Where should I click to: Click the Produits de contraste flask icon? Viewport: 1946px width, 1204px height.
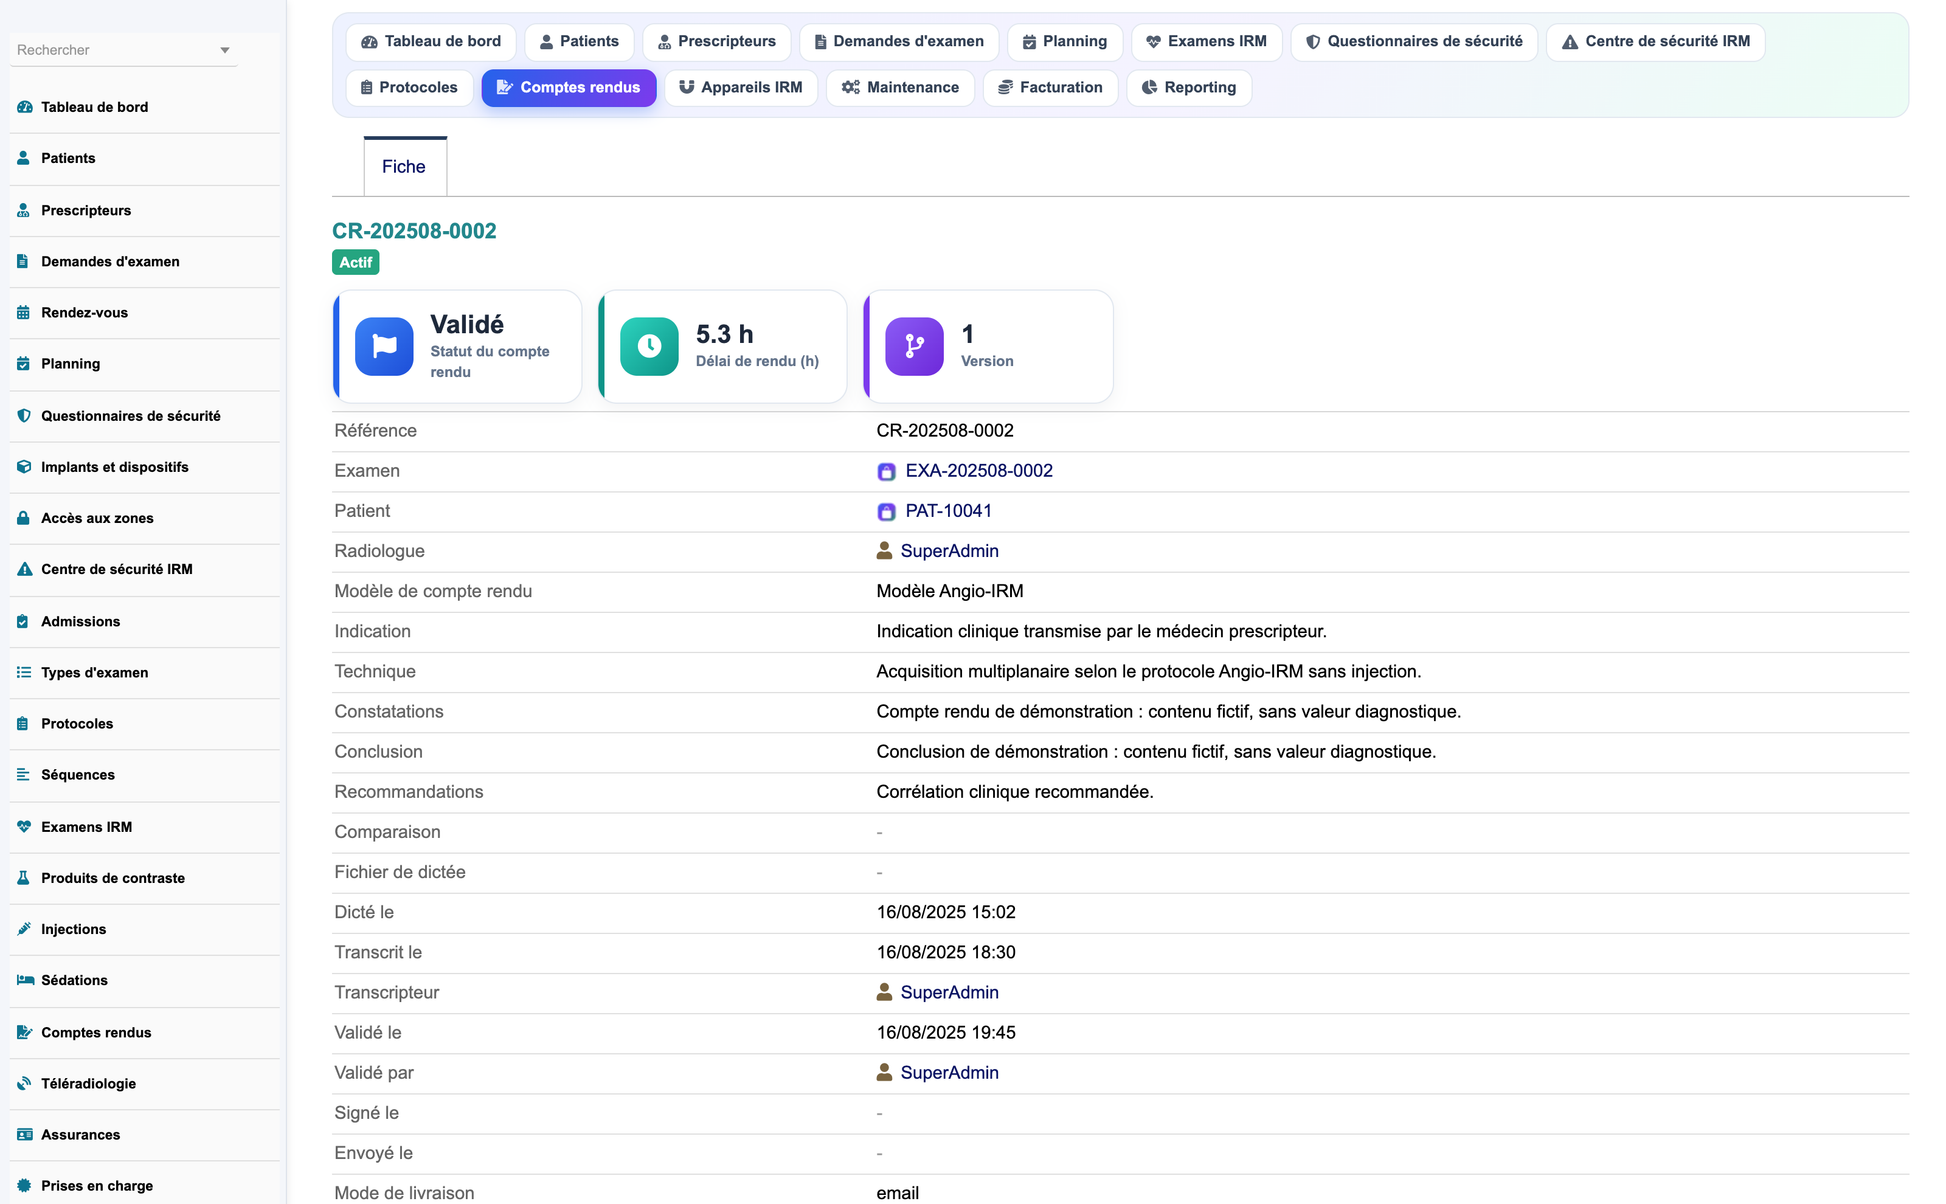(x=24, y=878)
